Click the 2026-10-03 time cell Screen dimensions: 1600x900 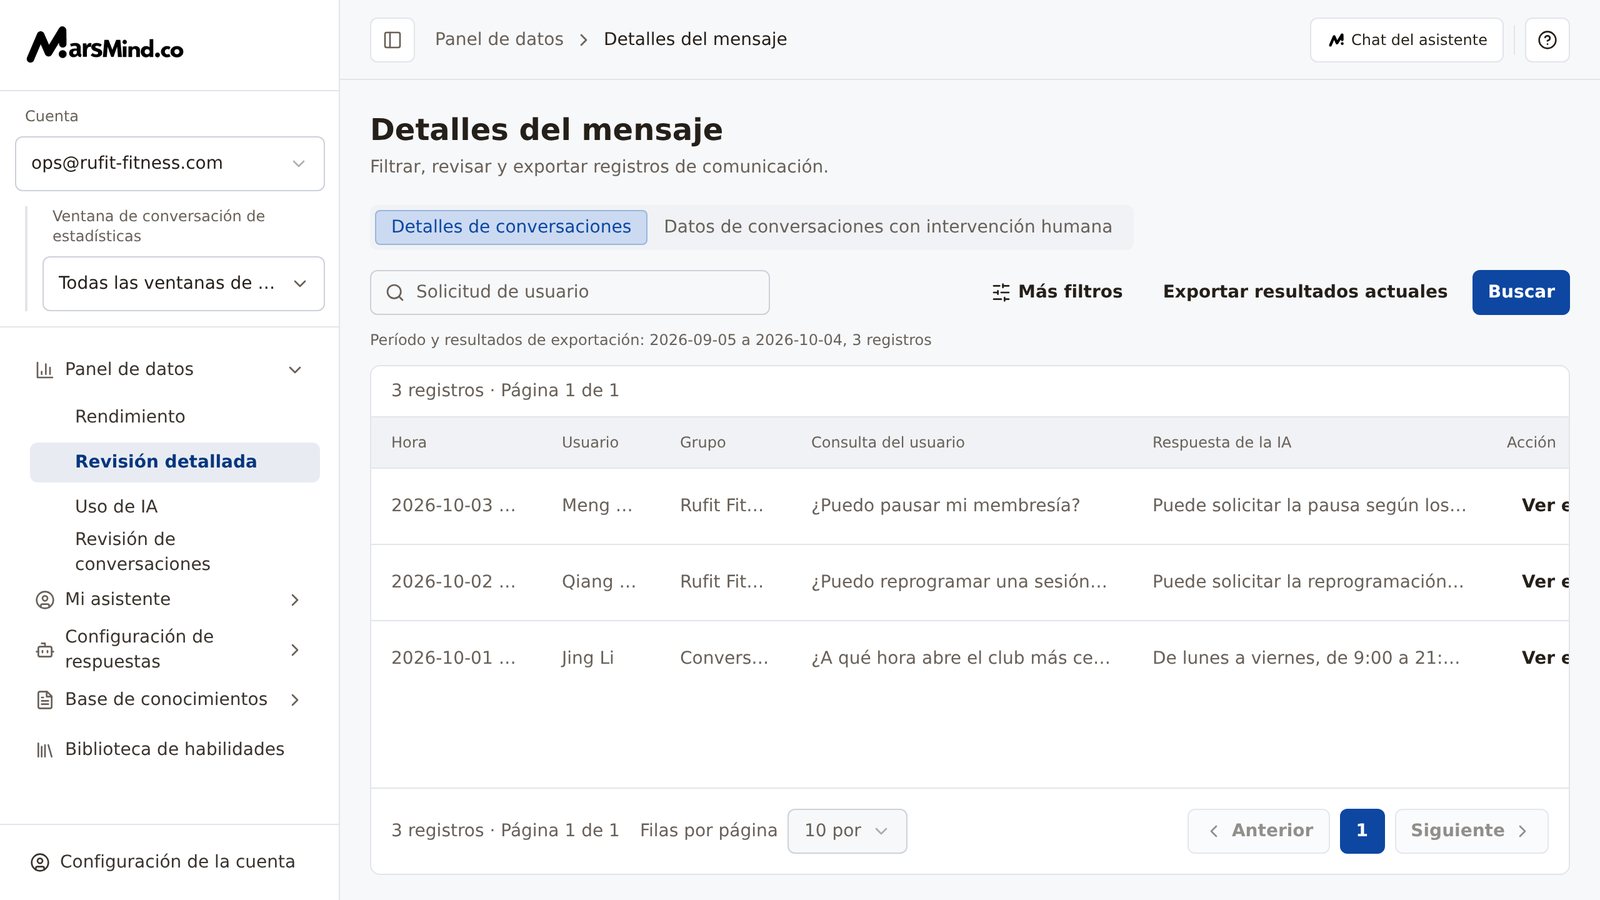click(453, 506)
